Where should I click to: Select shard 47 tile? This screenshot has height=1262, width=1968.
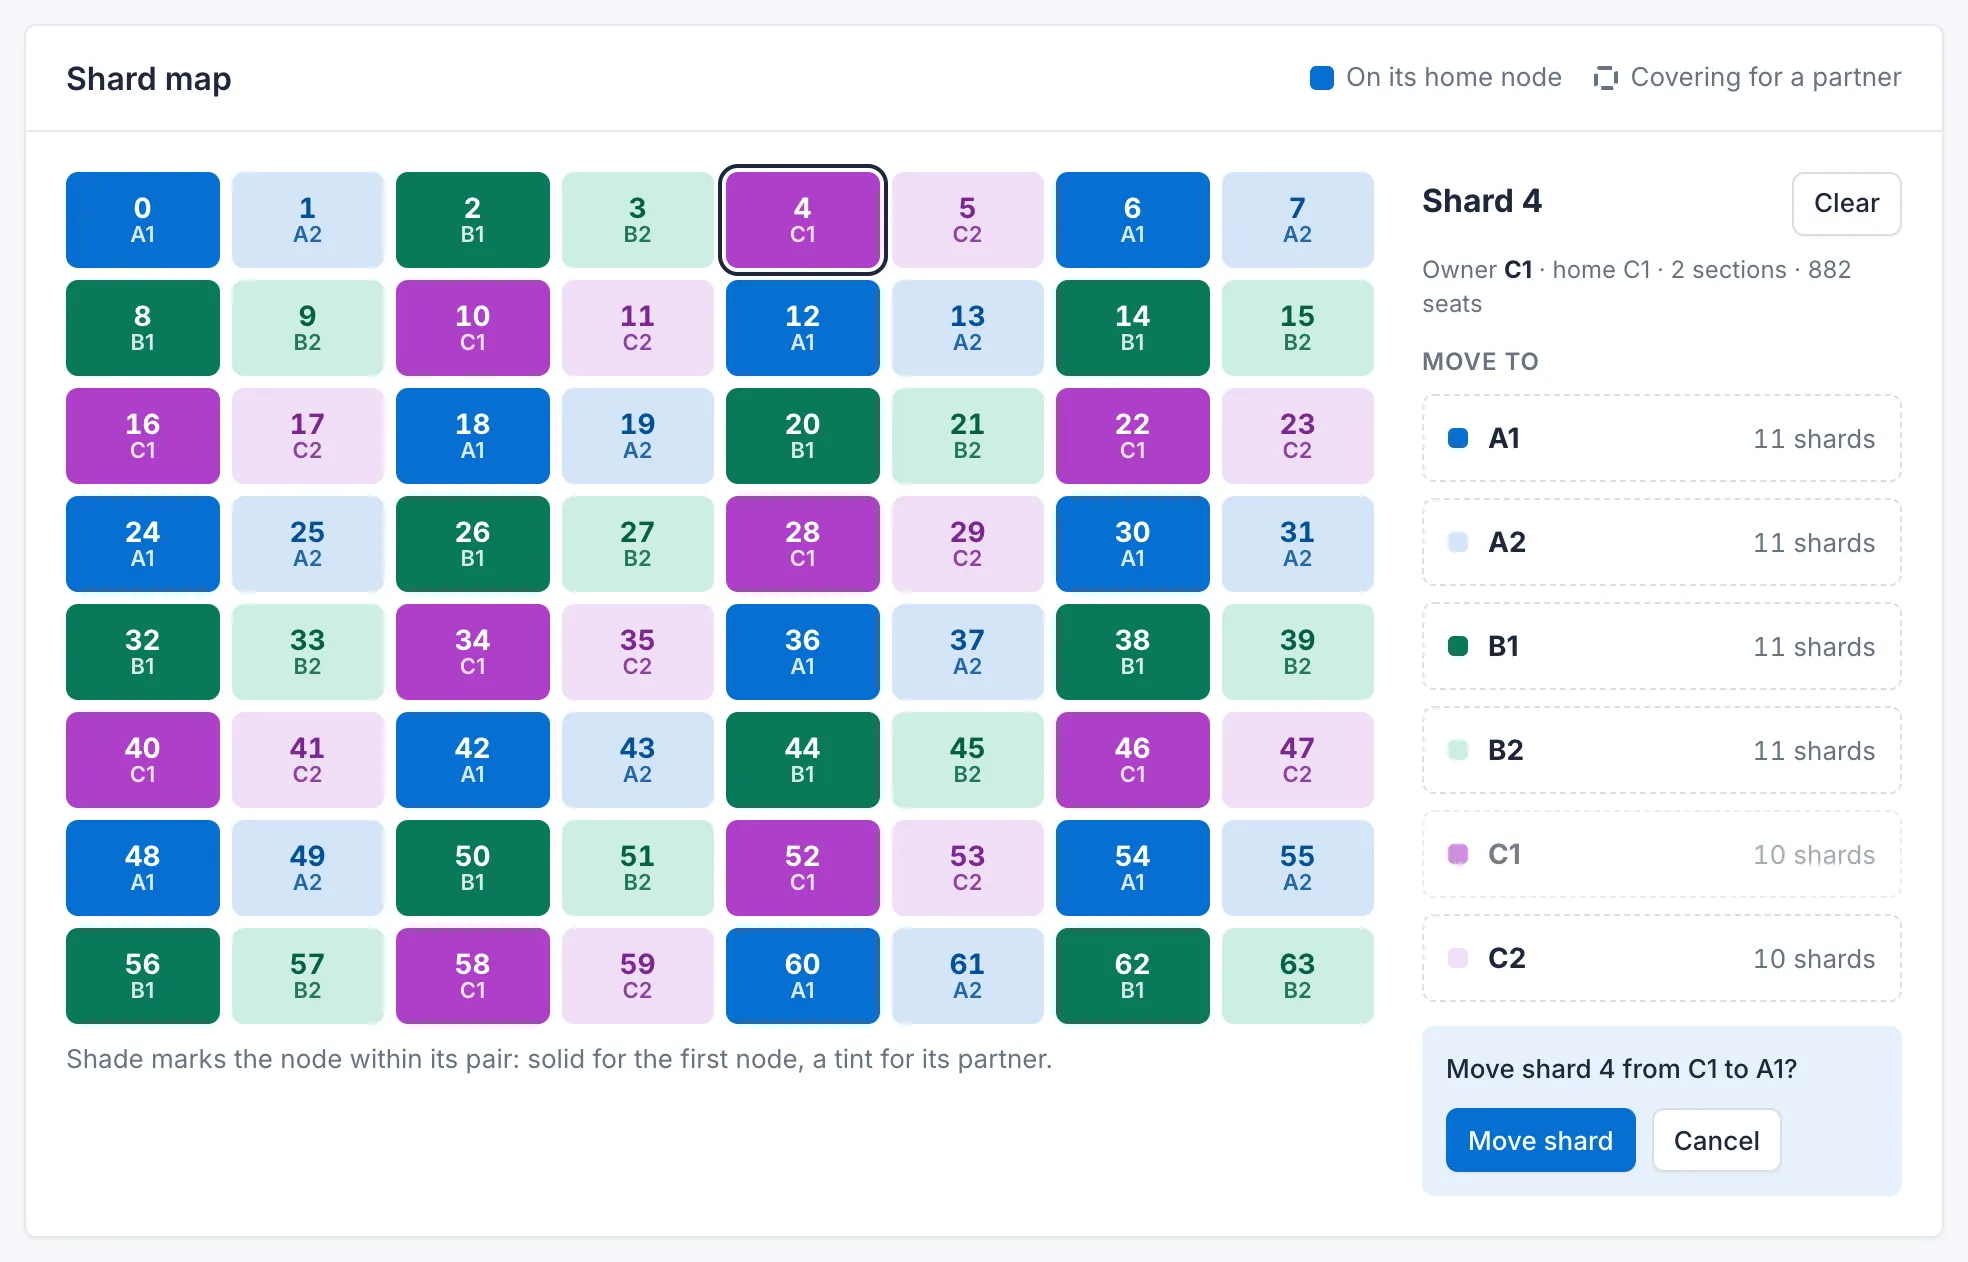point(1298,760)
